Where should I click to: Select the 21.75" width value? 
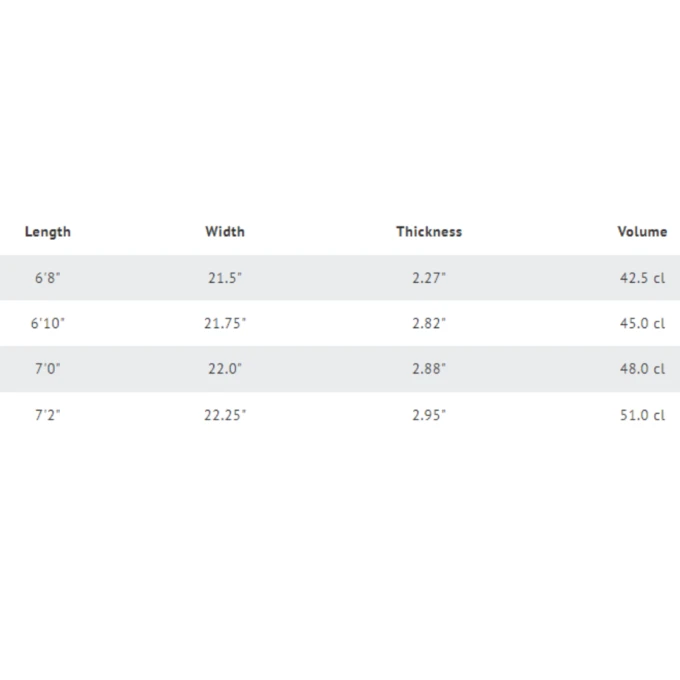225,323
